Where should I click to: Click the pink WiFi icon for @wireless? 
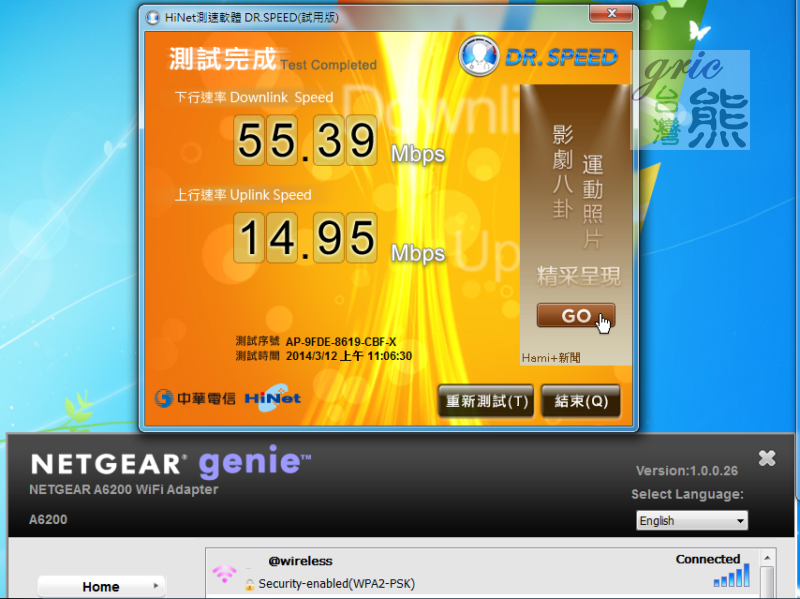(224, 573)
